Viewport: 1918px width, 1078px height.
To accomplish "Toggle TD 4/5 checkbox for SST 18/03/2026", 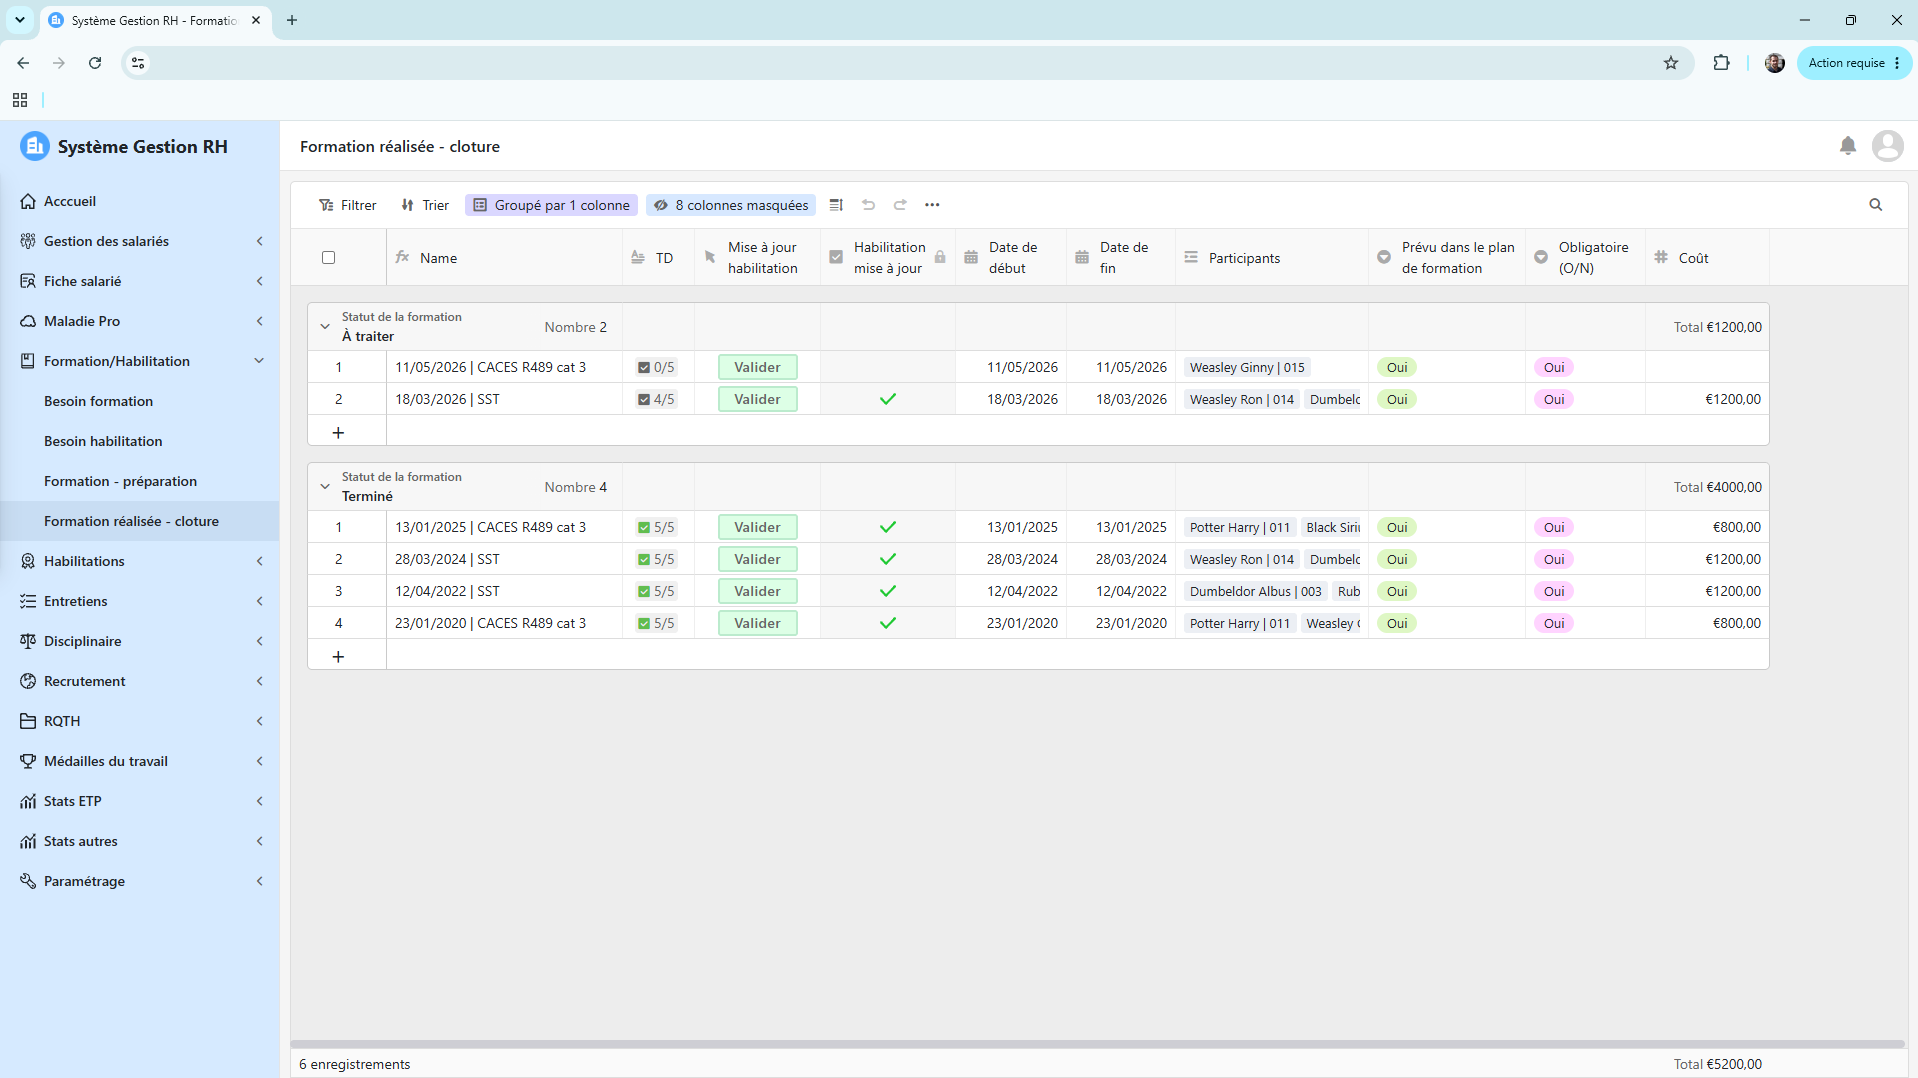I will (644, 399).
